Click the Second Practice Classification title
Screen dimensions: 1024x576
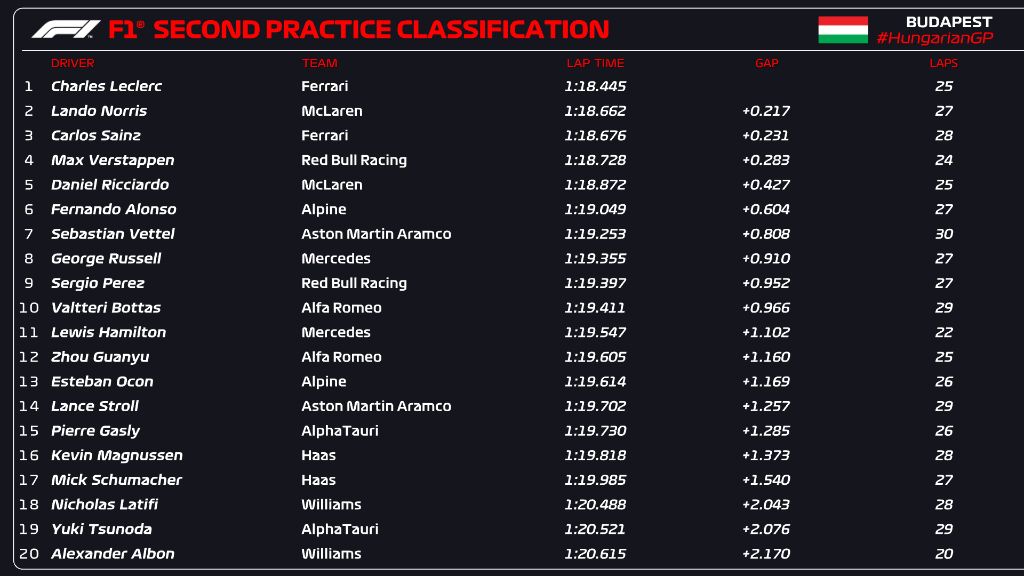point(381,30)
